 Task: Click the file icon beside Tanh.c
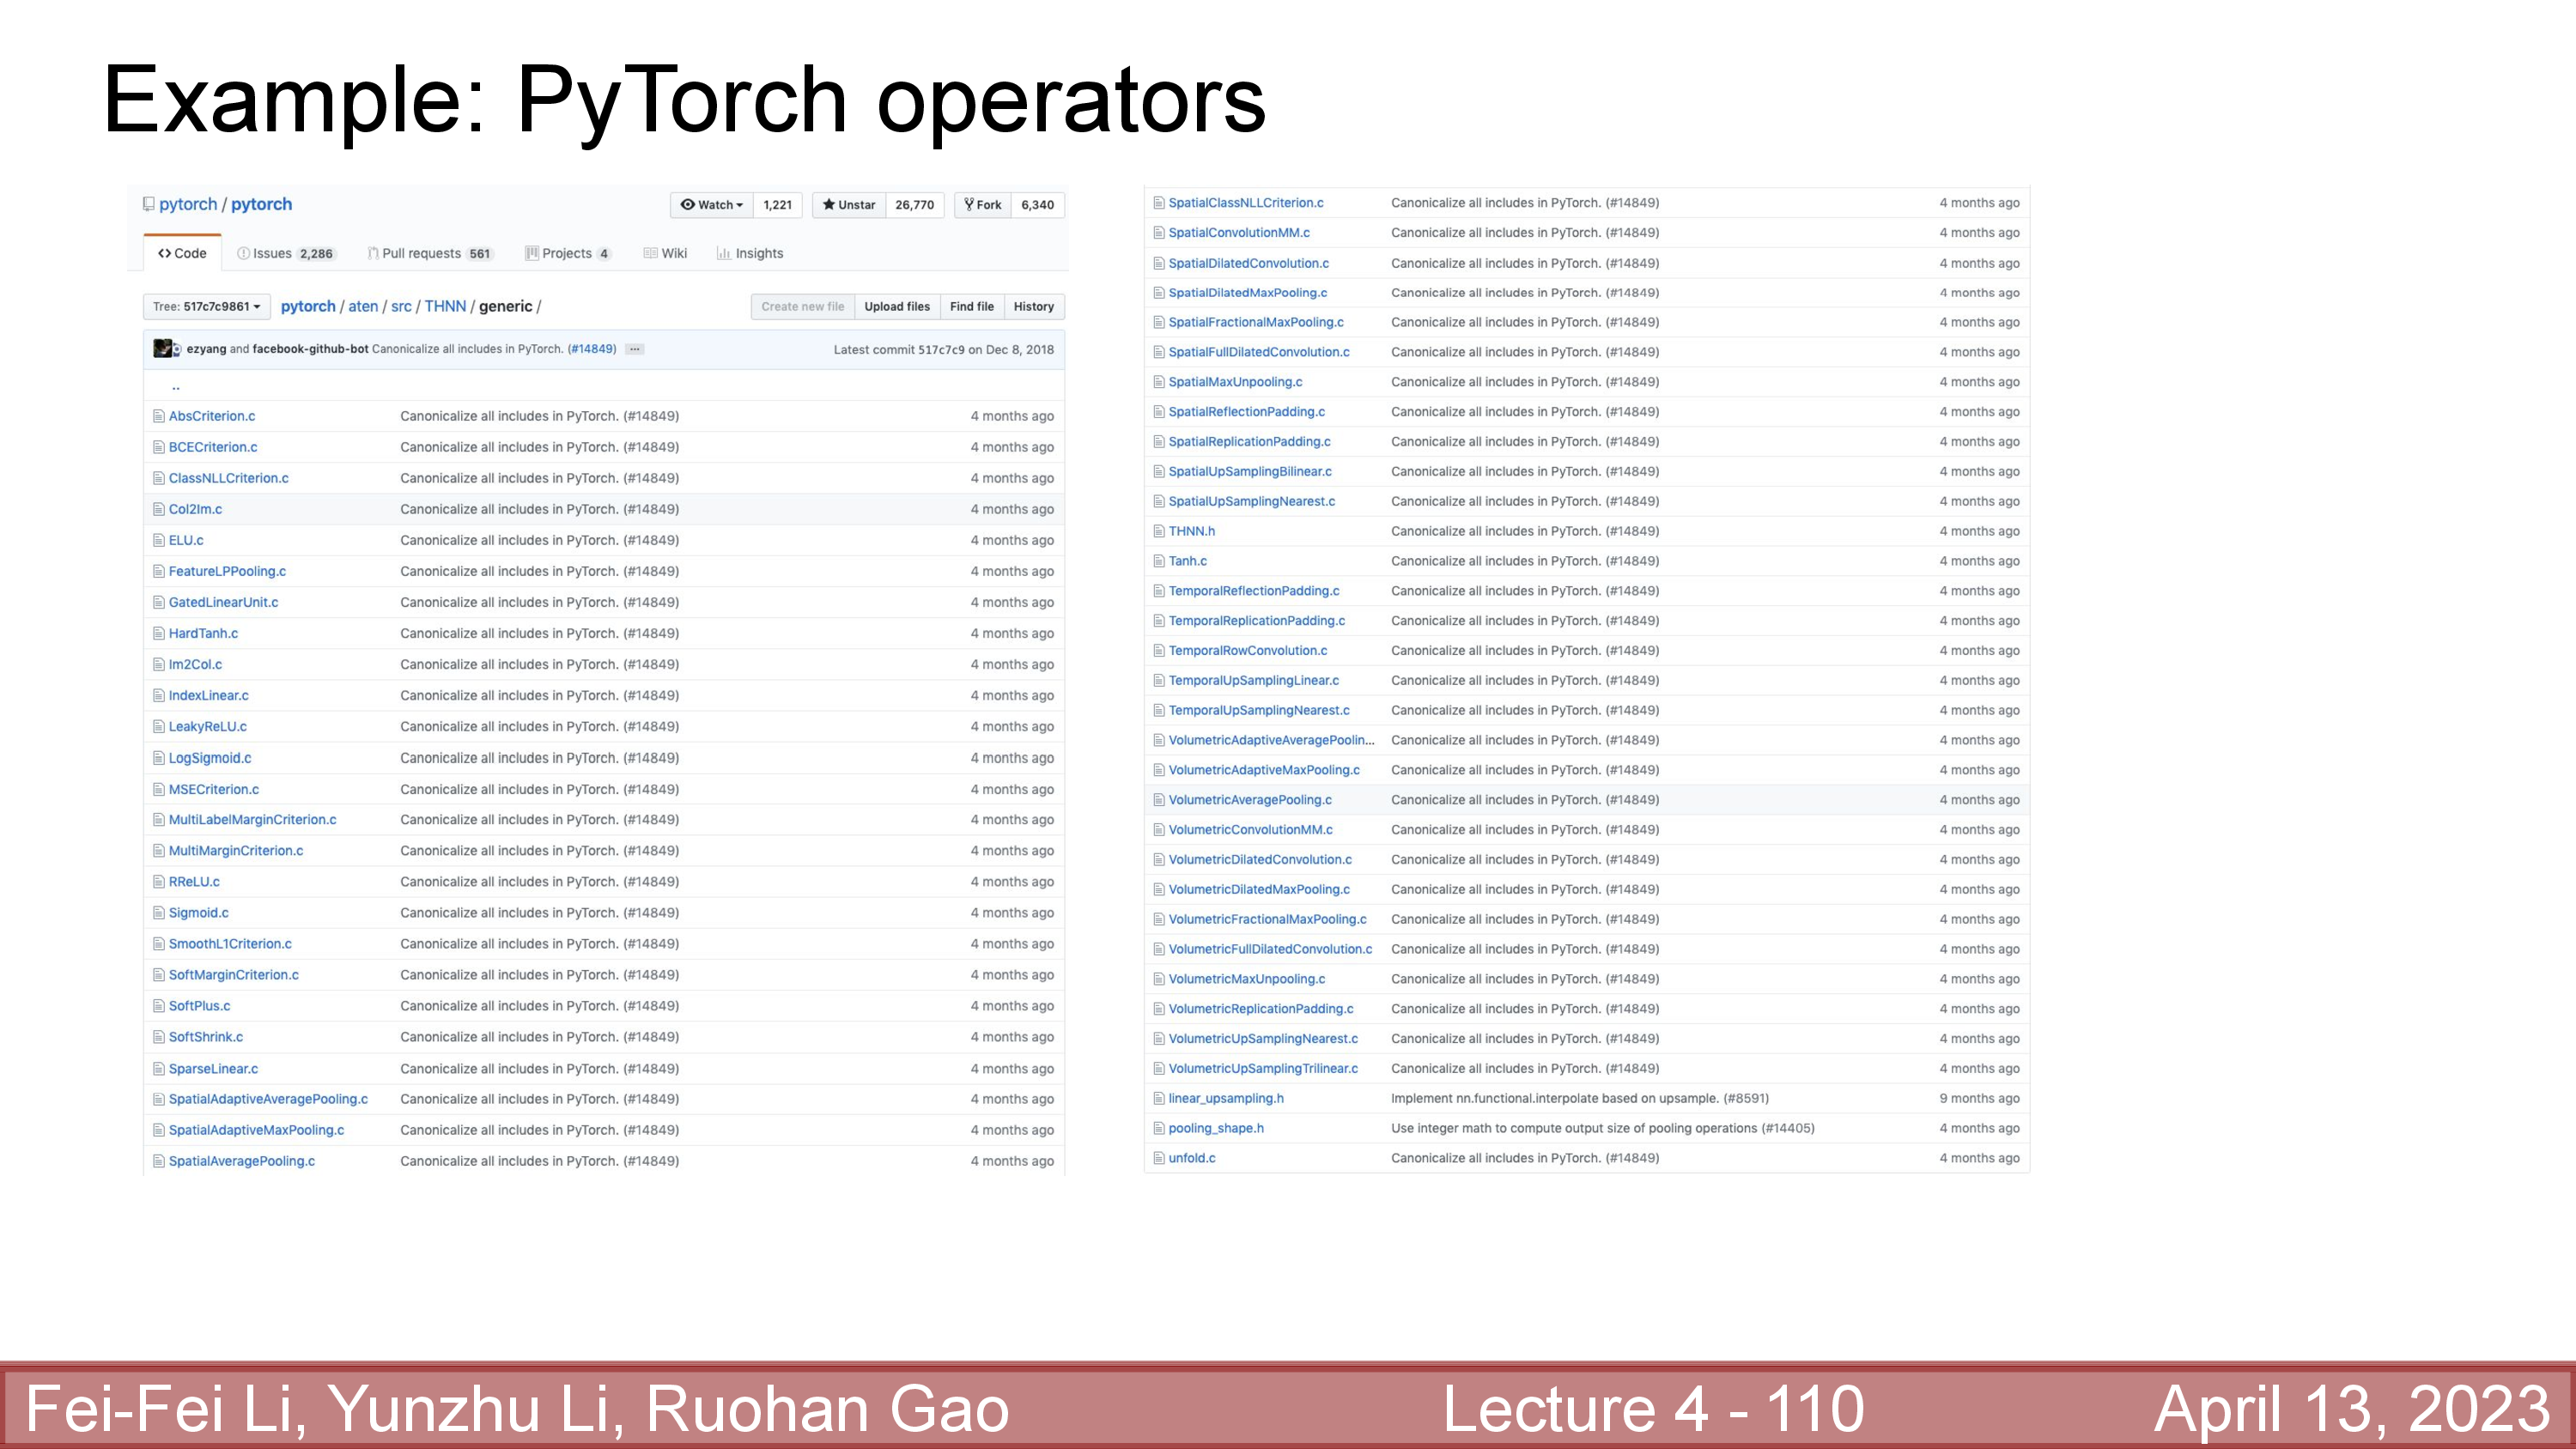pyautogui.click(x=1159, y=561)
